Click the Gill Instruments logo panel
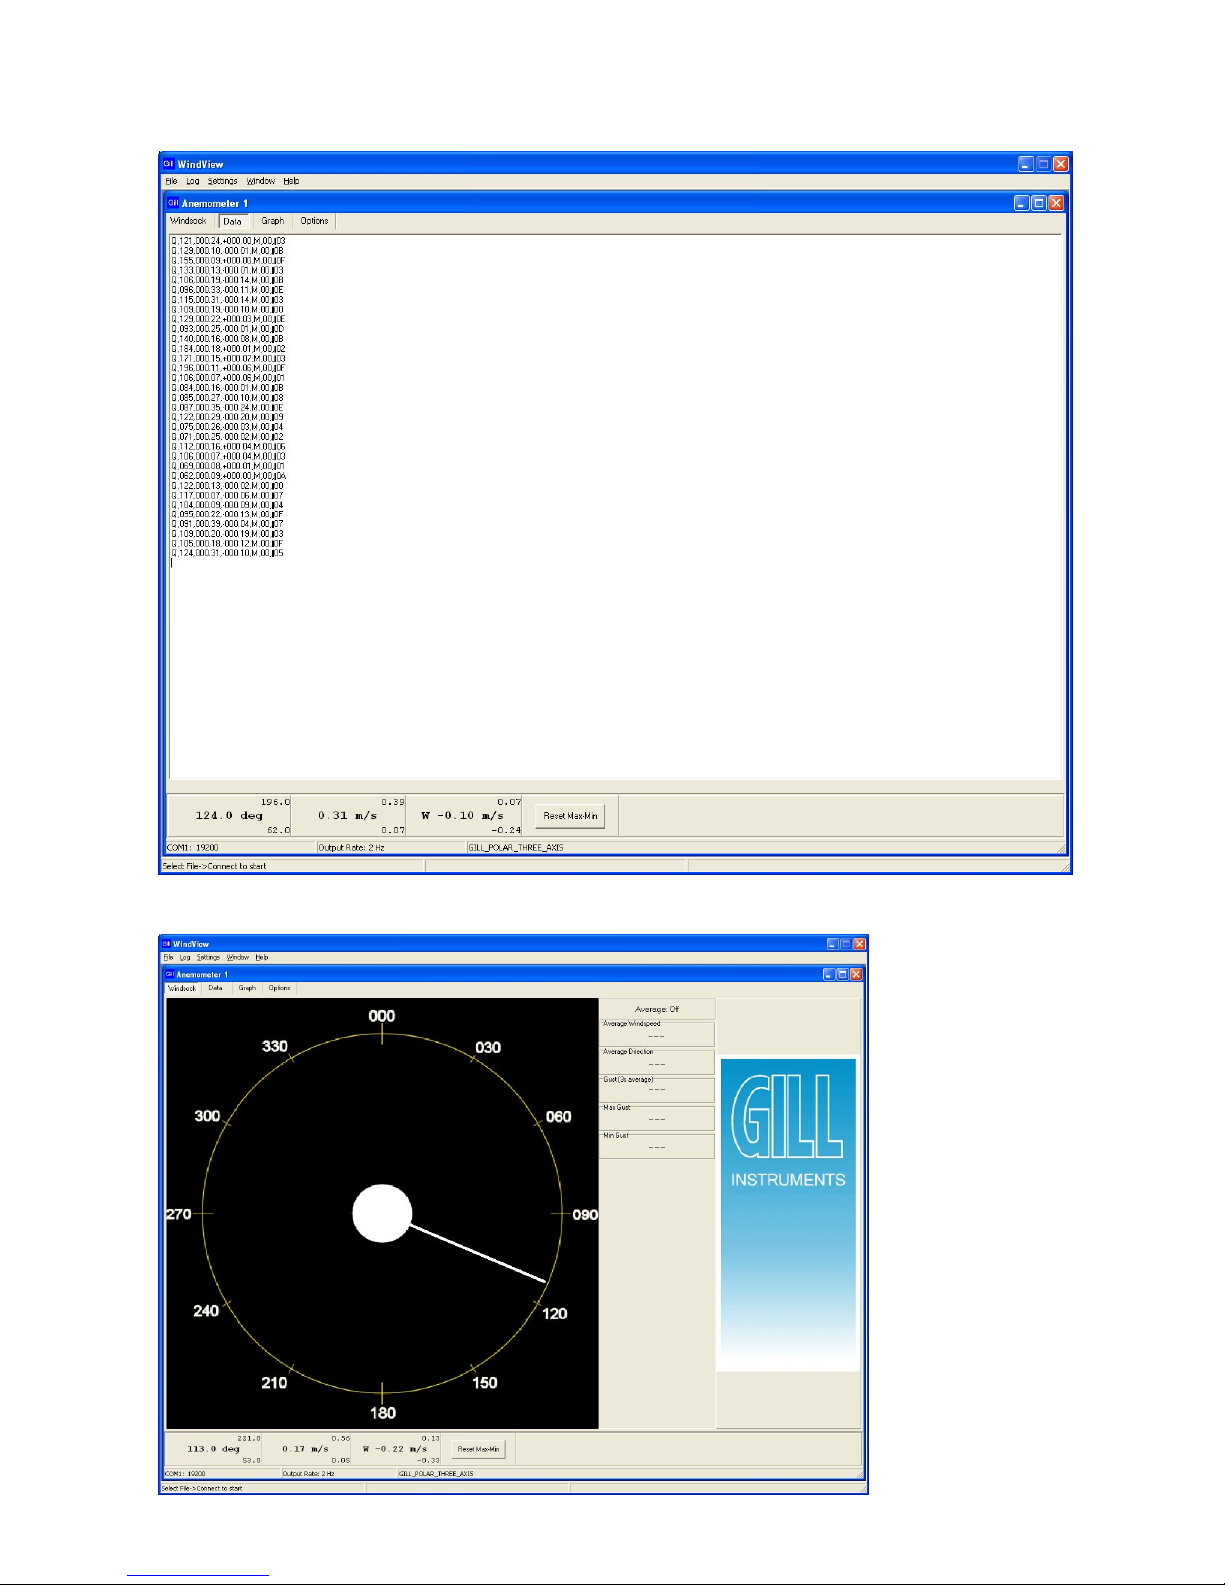 (x=788, y=1214)
